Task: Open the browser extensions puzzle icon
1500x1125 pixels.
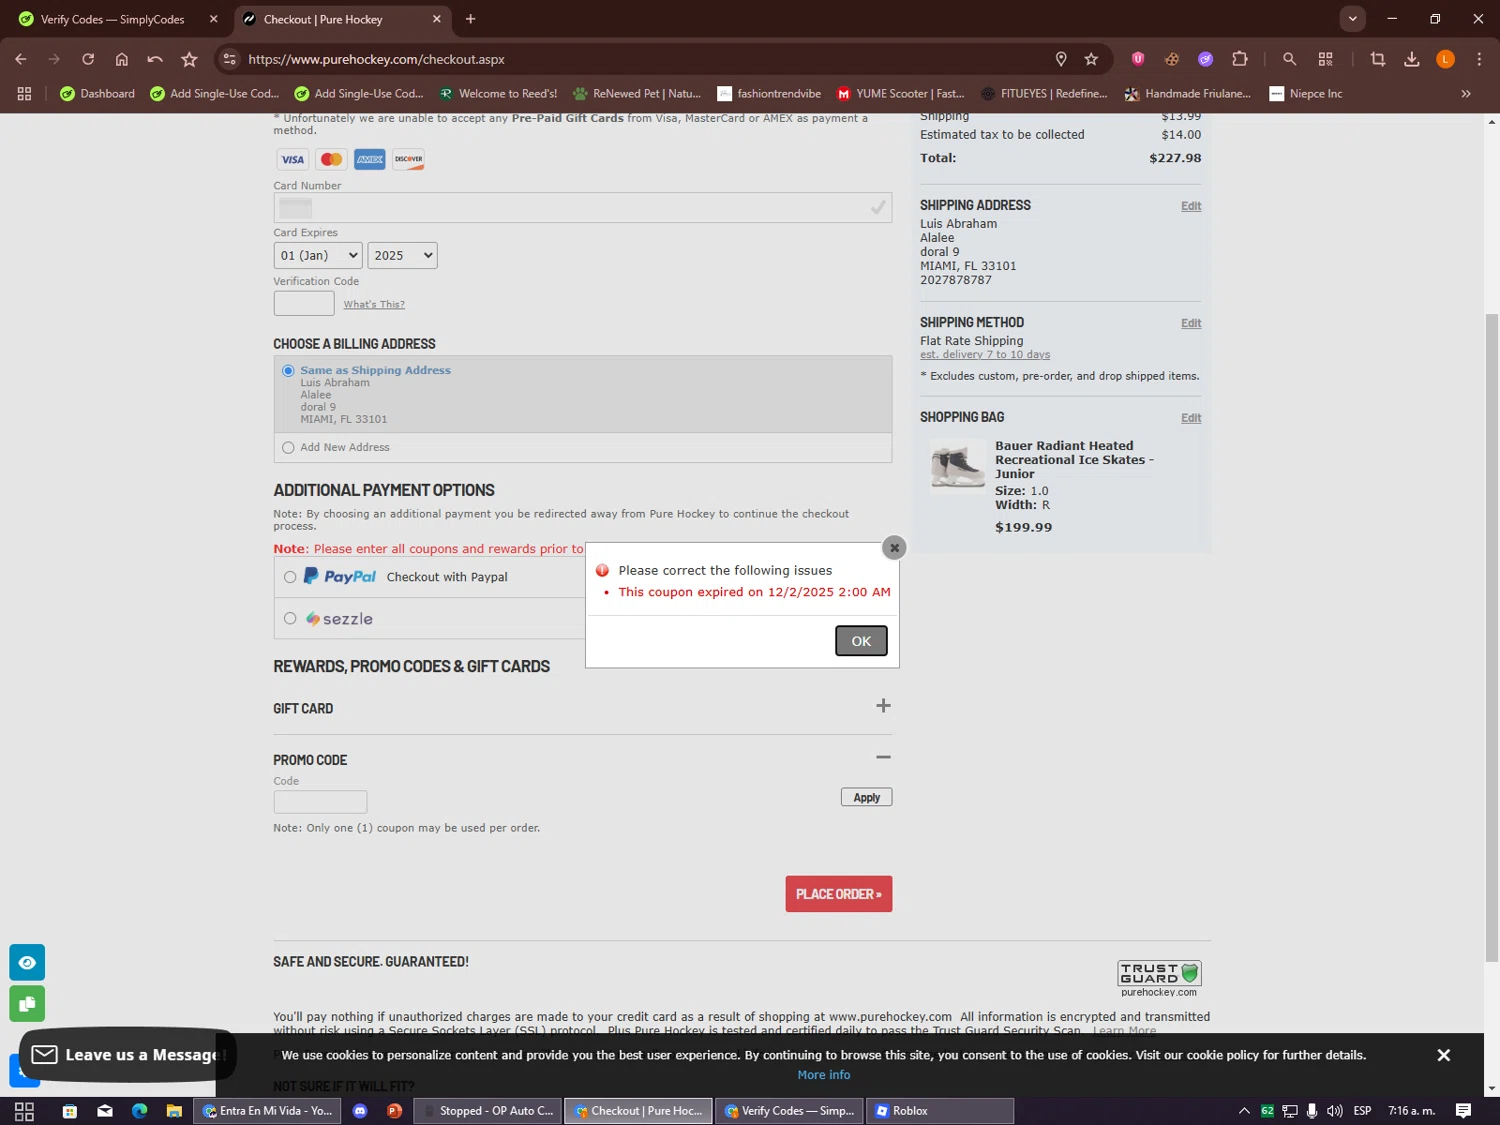Action: (1240, 59)
